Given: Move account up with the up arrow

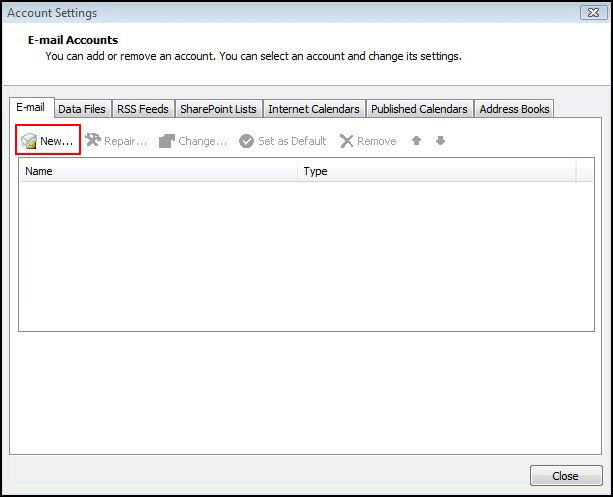Looking at the screenshot, I should (417, 141).
